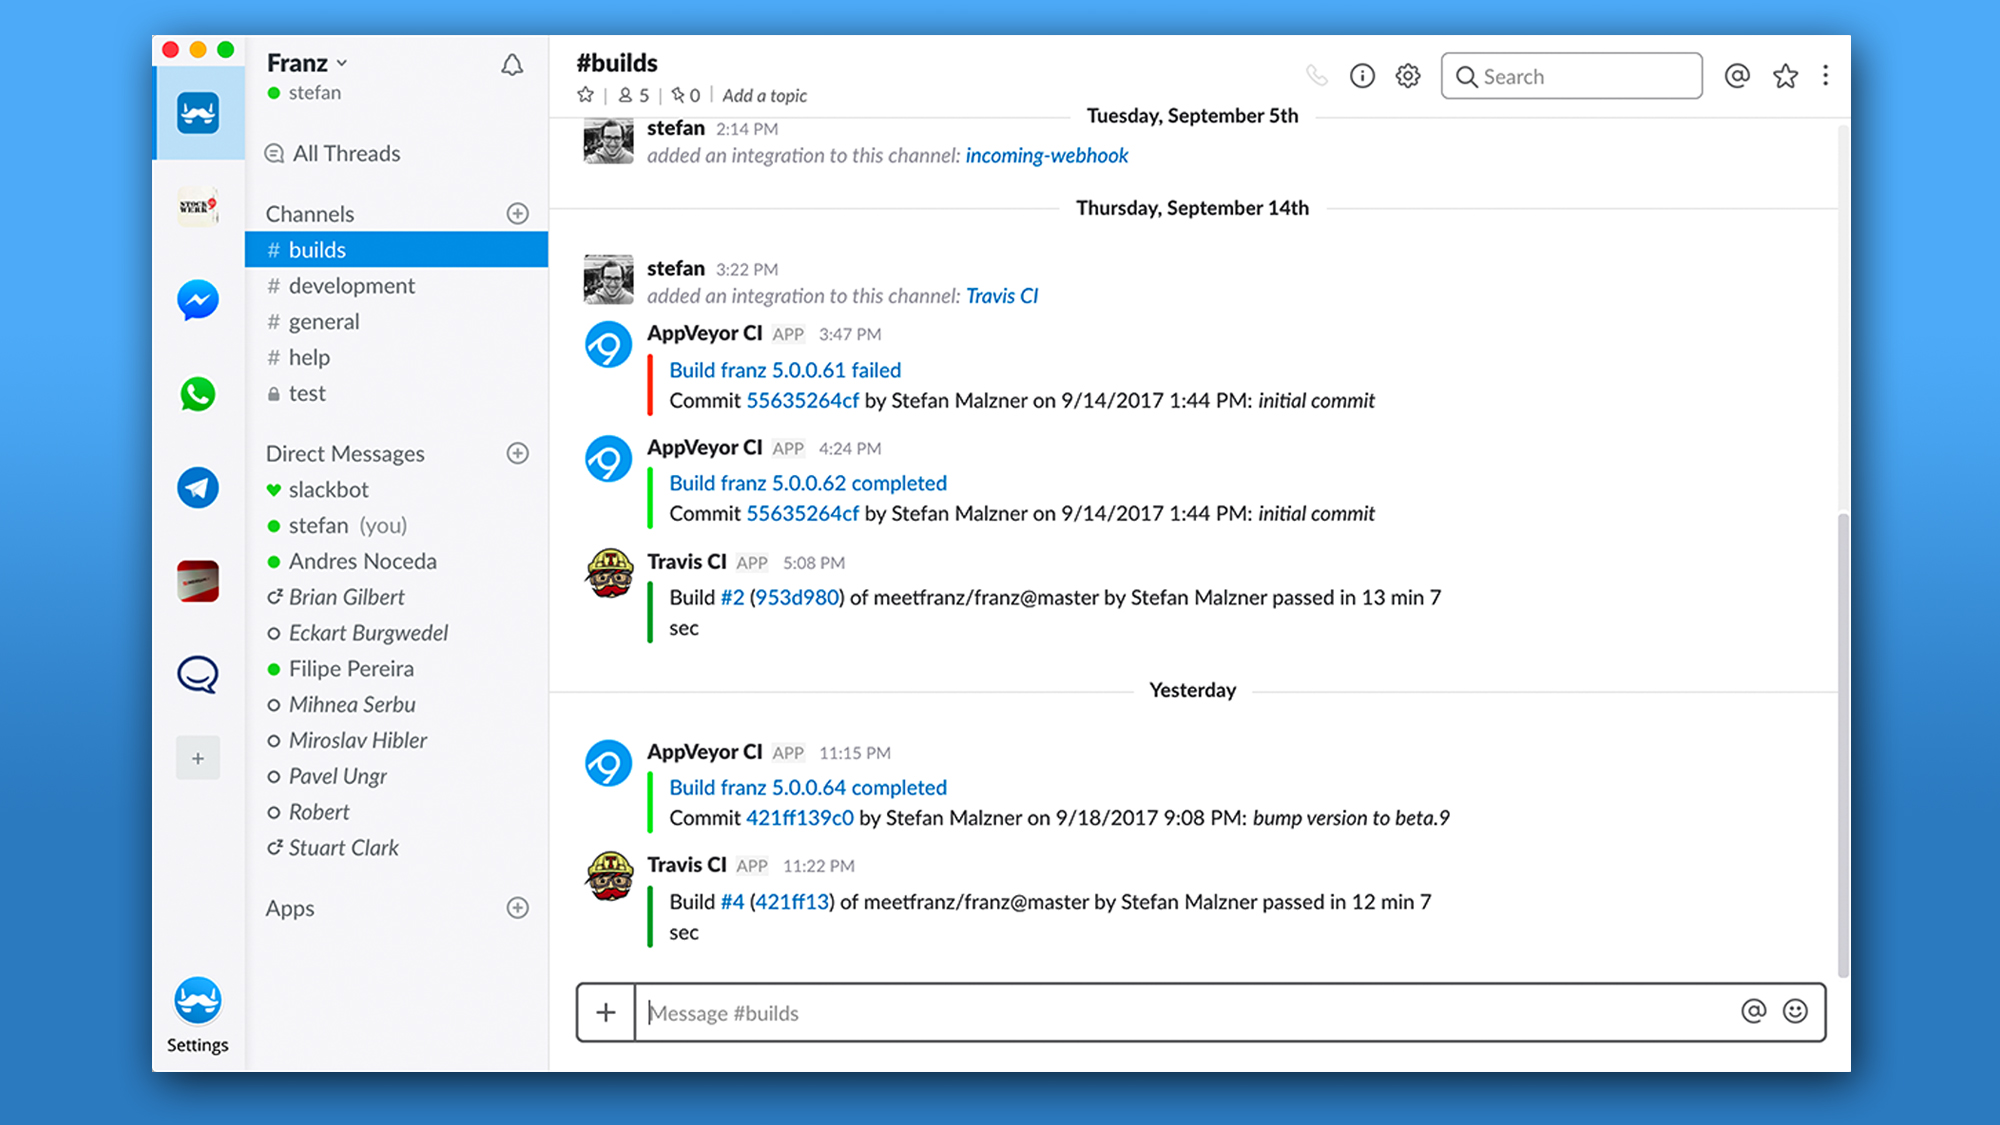This screenshot has height=1125, width=2000.
Task: Open commit 421ff139c0 link
Action: (x=800, y=818)
